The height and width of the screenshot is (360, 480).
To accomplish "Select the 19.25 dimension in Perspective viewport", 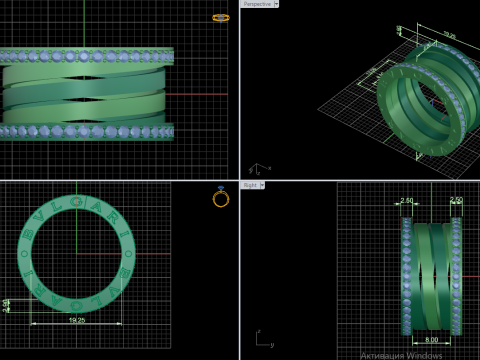I will point(449,35).
